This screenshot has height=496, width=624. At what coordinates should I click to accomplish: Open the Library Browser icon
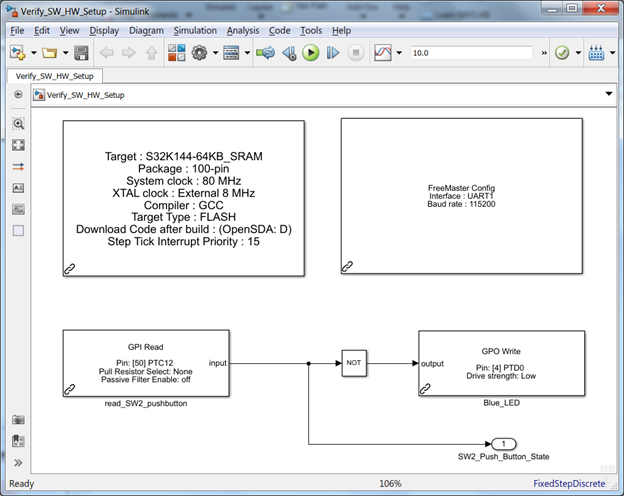coord(176,53)
